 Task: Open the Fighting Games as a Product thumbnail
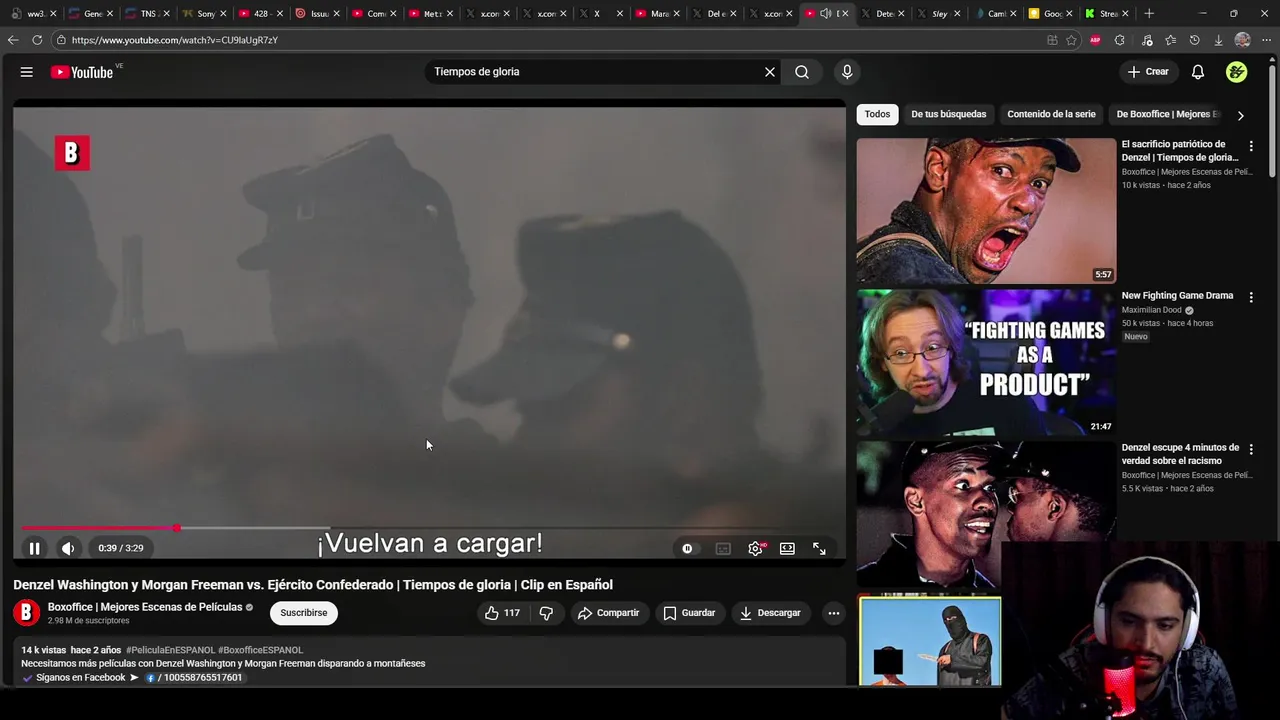click(986, 363)
